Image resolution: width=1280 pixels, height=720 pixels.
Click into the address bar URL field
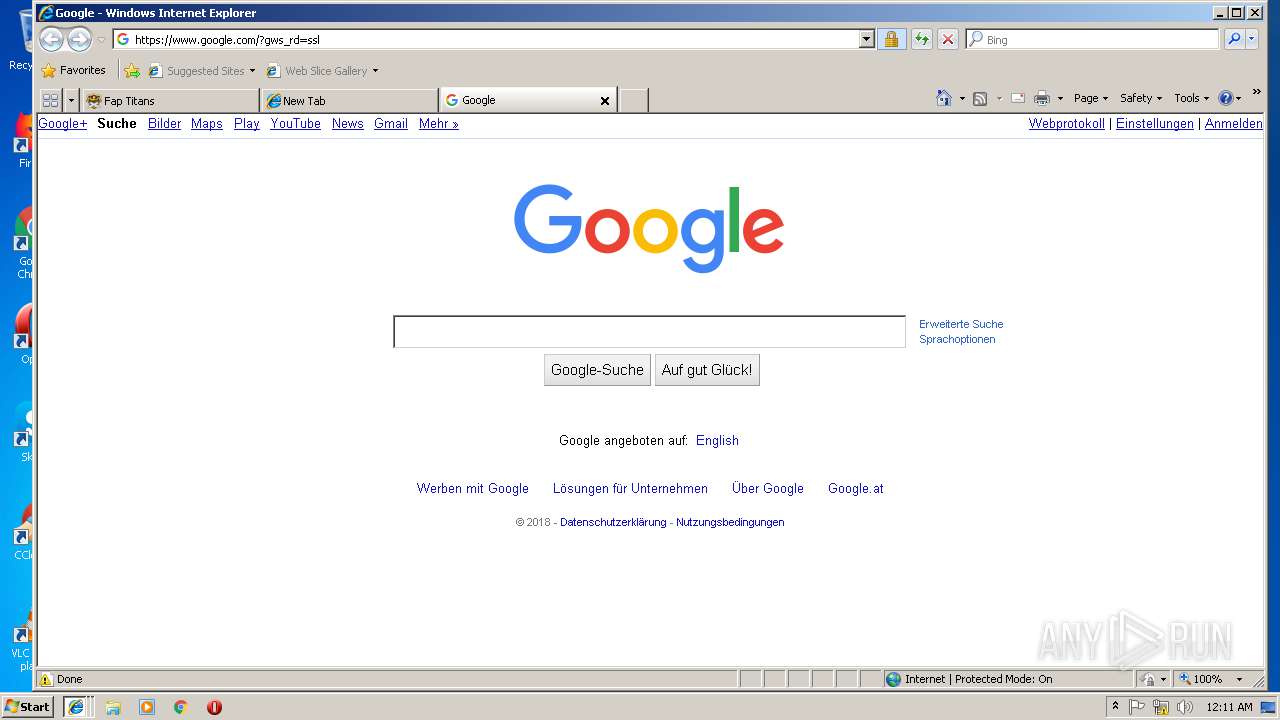point(495,40)
